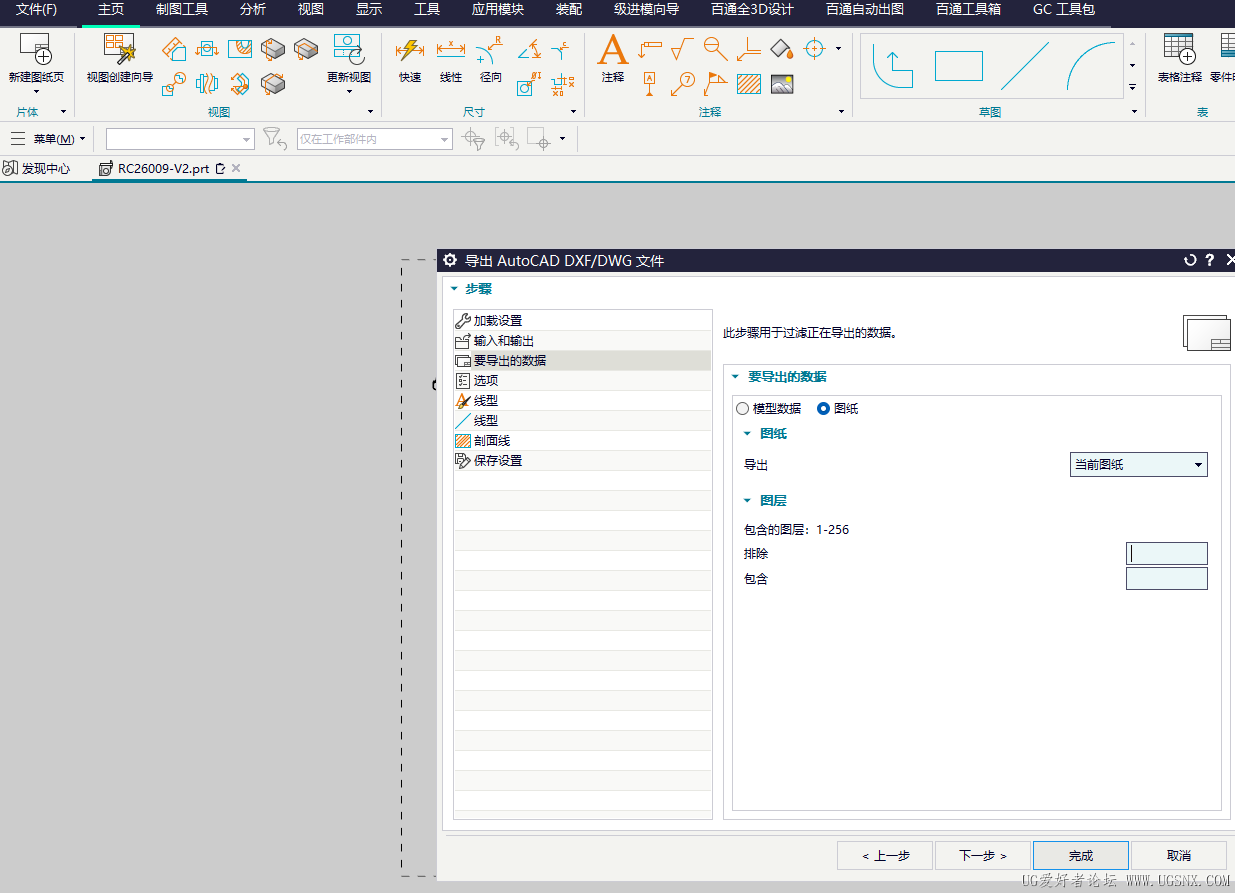Viewport: 1235px width, 893px height.
Task: Open the 文件(F) menu
Action: click(x=36, y=10)
